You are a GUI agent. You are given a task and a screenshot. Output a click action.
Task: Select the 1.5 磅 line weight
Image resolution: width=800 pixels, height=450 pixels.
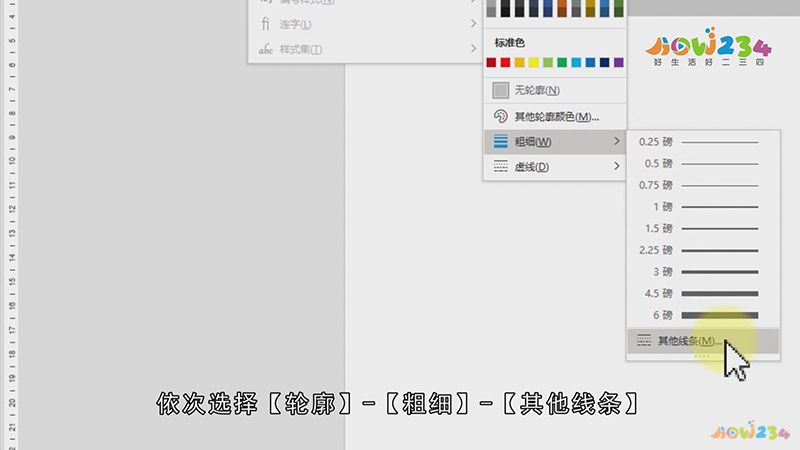703,229
